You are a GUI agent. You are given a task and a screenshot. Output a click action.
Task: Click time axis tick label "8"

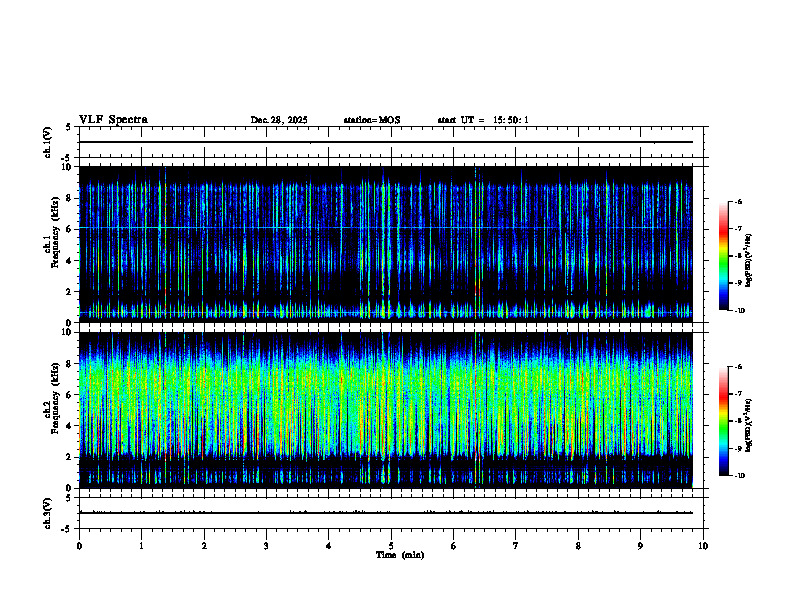pos(578,546)
